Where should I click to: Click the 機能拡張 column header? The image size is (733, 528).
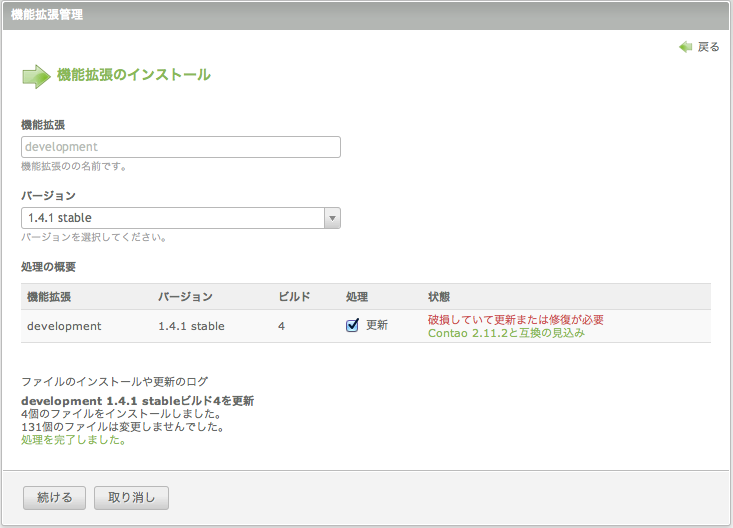(49, 297)
